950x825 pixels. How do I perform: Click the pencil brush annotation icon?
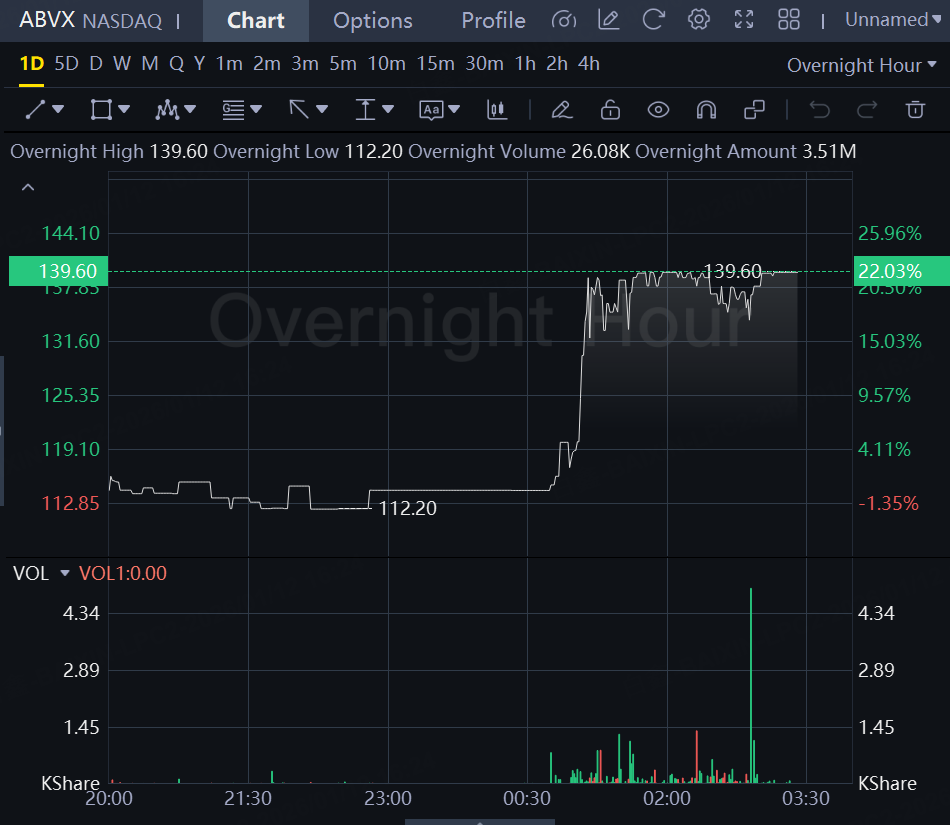(562, 110)
